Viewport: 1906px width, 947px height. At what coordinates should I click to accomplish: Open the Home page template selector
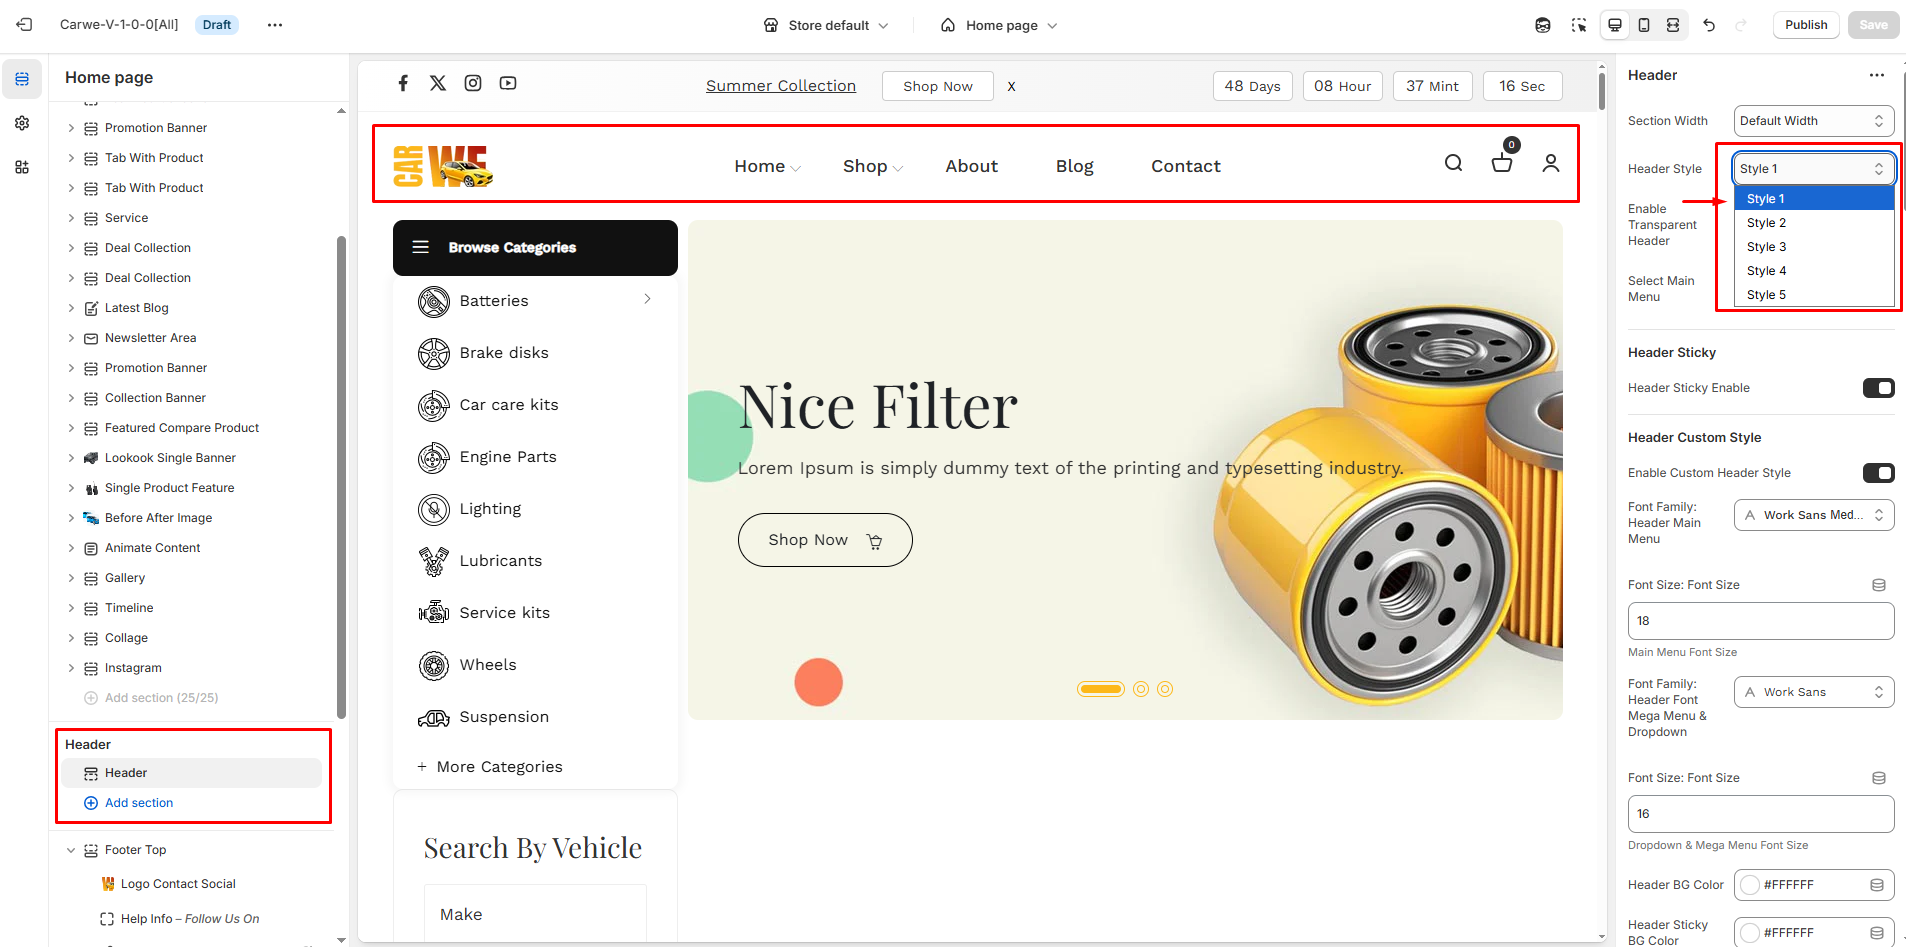click(x=1000, y=25)
